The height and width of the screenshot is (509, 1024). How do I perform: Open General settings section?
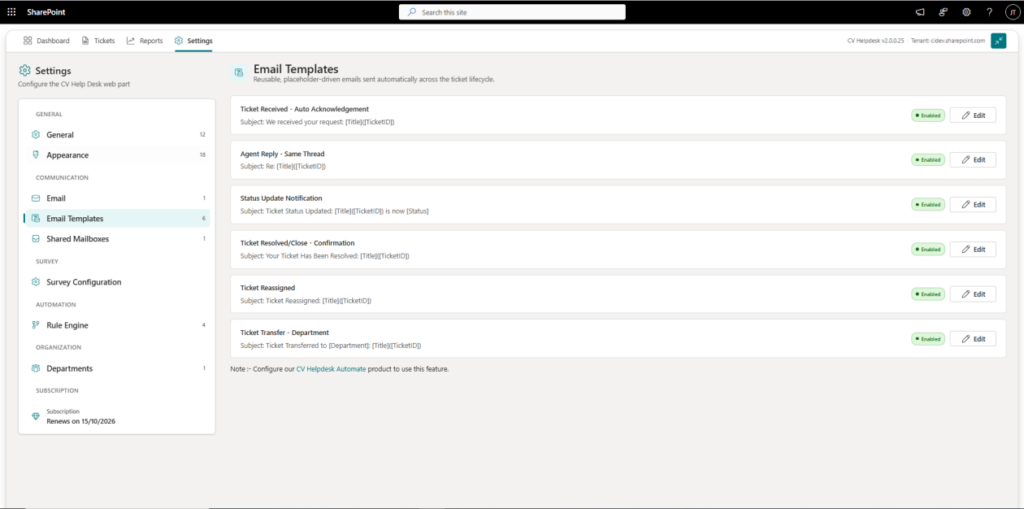pos(118,135)
